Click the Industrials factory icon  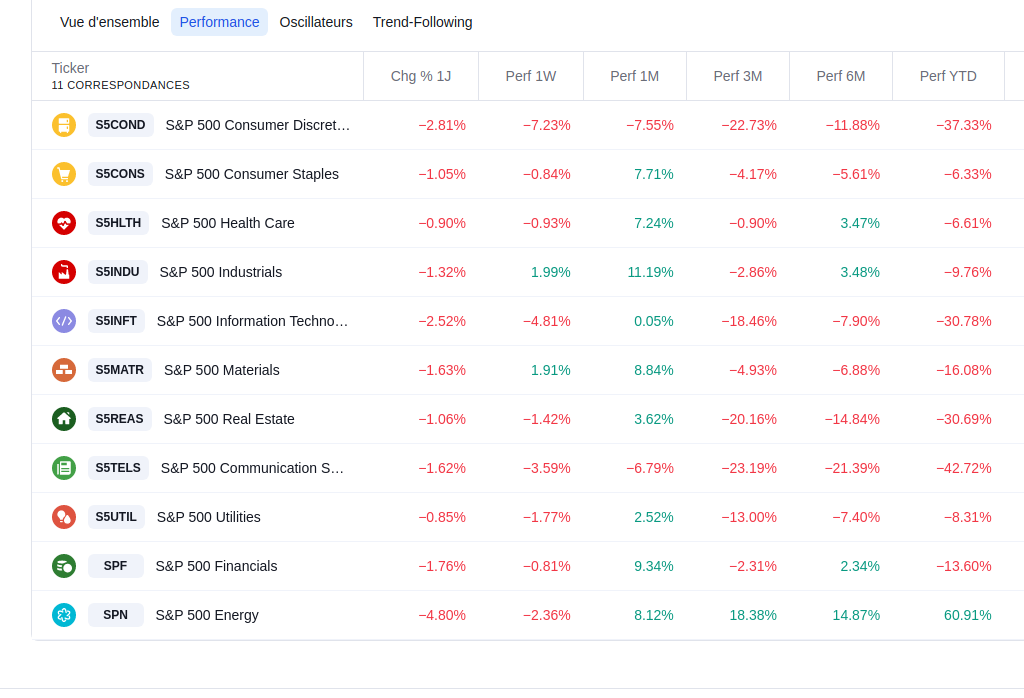[x=64, y=272]
